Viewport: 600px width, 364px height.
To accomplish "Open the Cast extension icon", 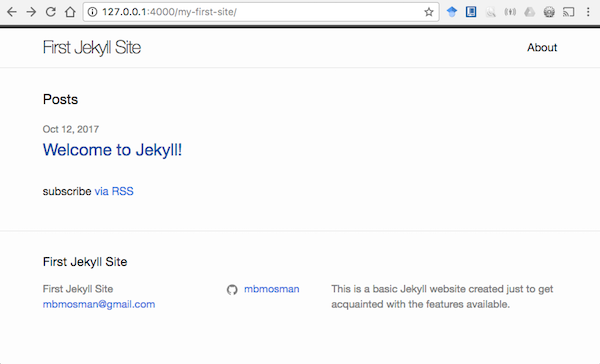I will 569,12.
